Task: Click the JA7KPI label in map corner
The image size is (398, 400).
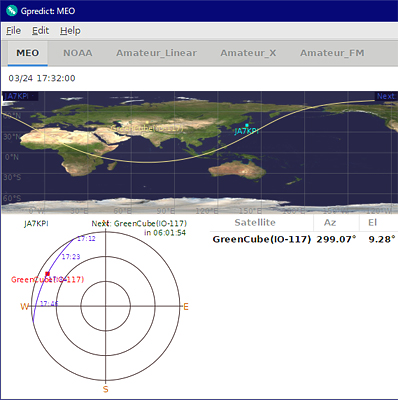Action: click(16, 96)
